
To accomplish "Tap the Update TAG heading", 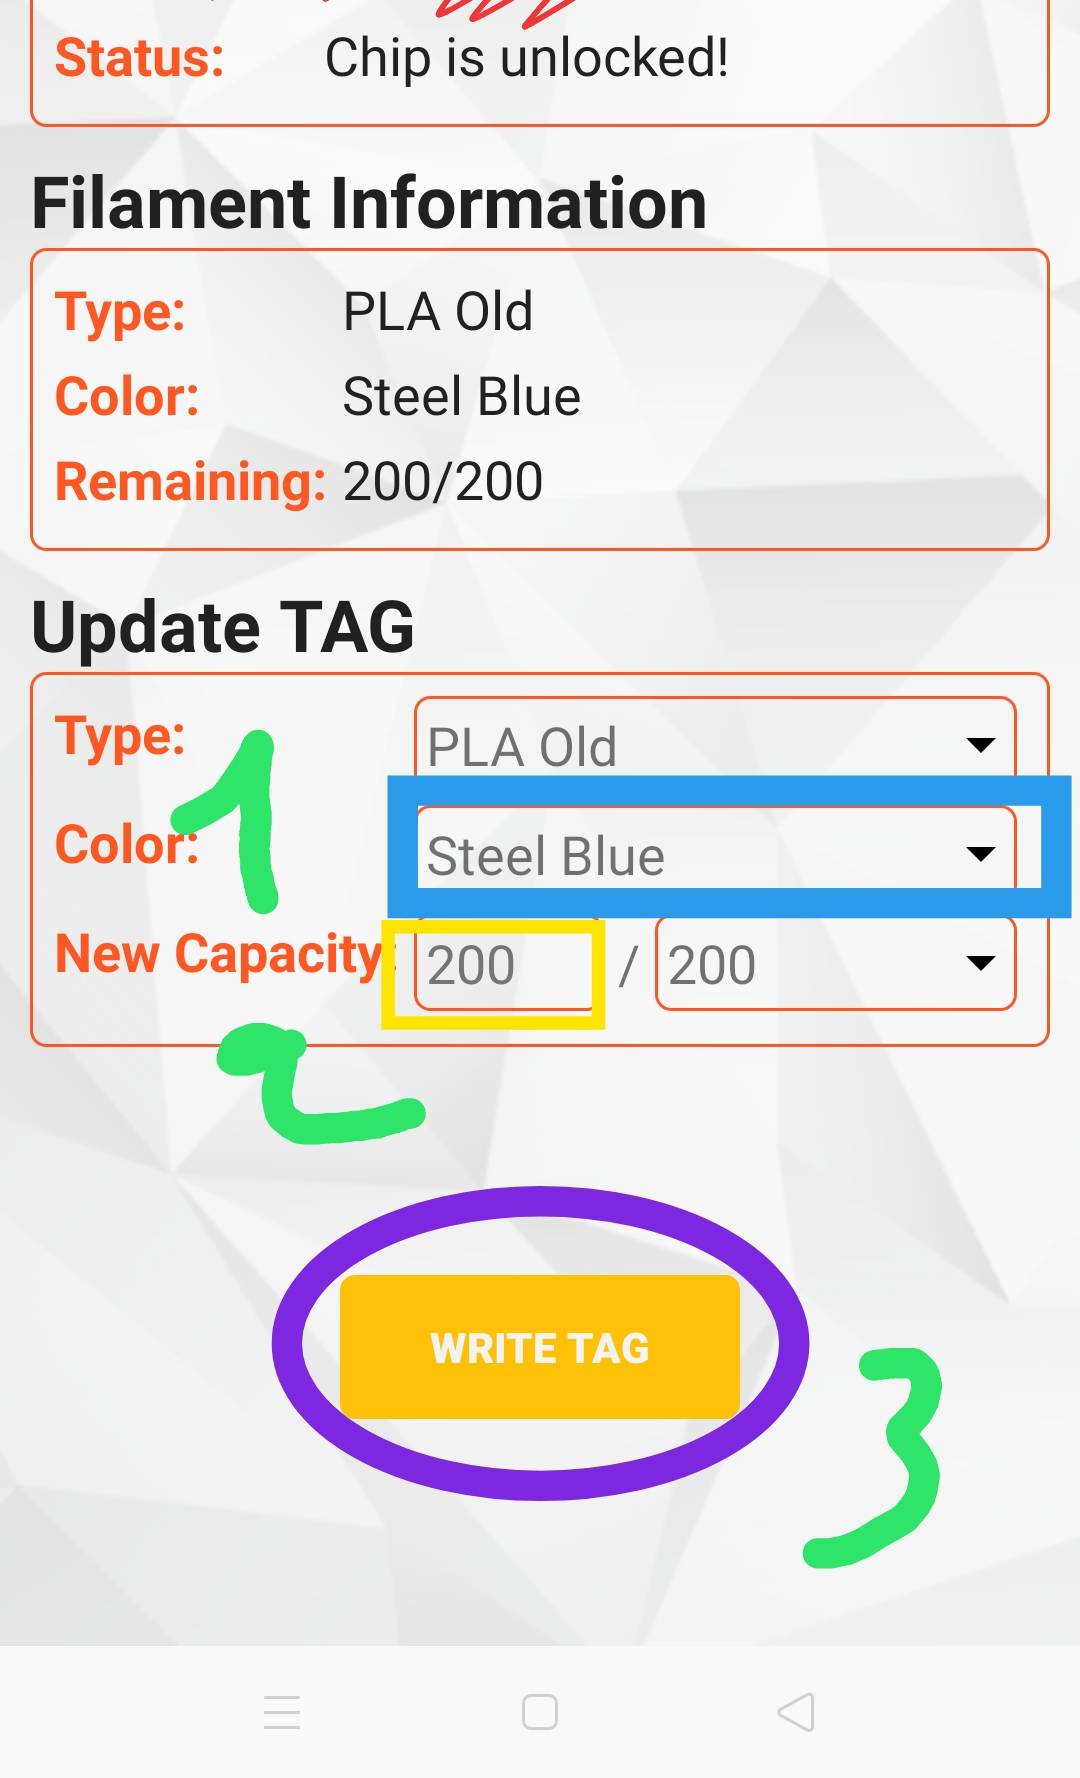I will tap(223, 627).
